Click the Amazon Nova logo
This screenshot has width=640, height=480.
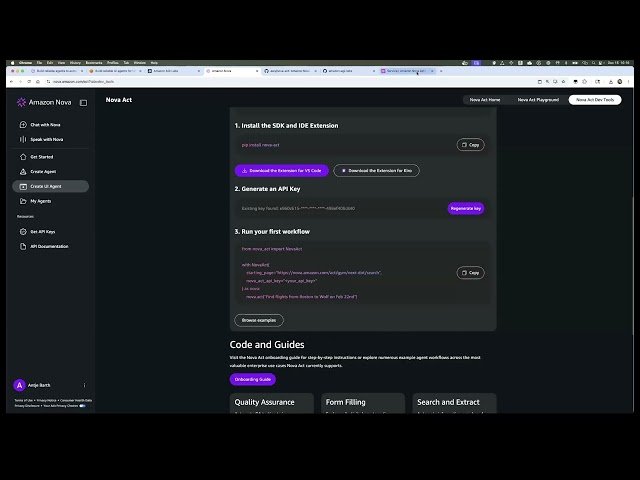[x=44, y=102]
